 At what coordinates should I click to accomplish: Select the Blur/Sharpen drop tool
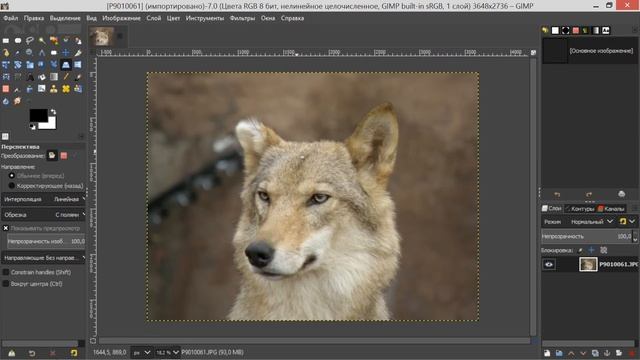pos(6,101)
